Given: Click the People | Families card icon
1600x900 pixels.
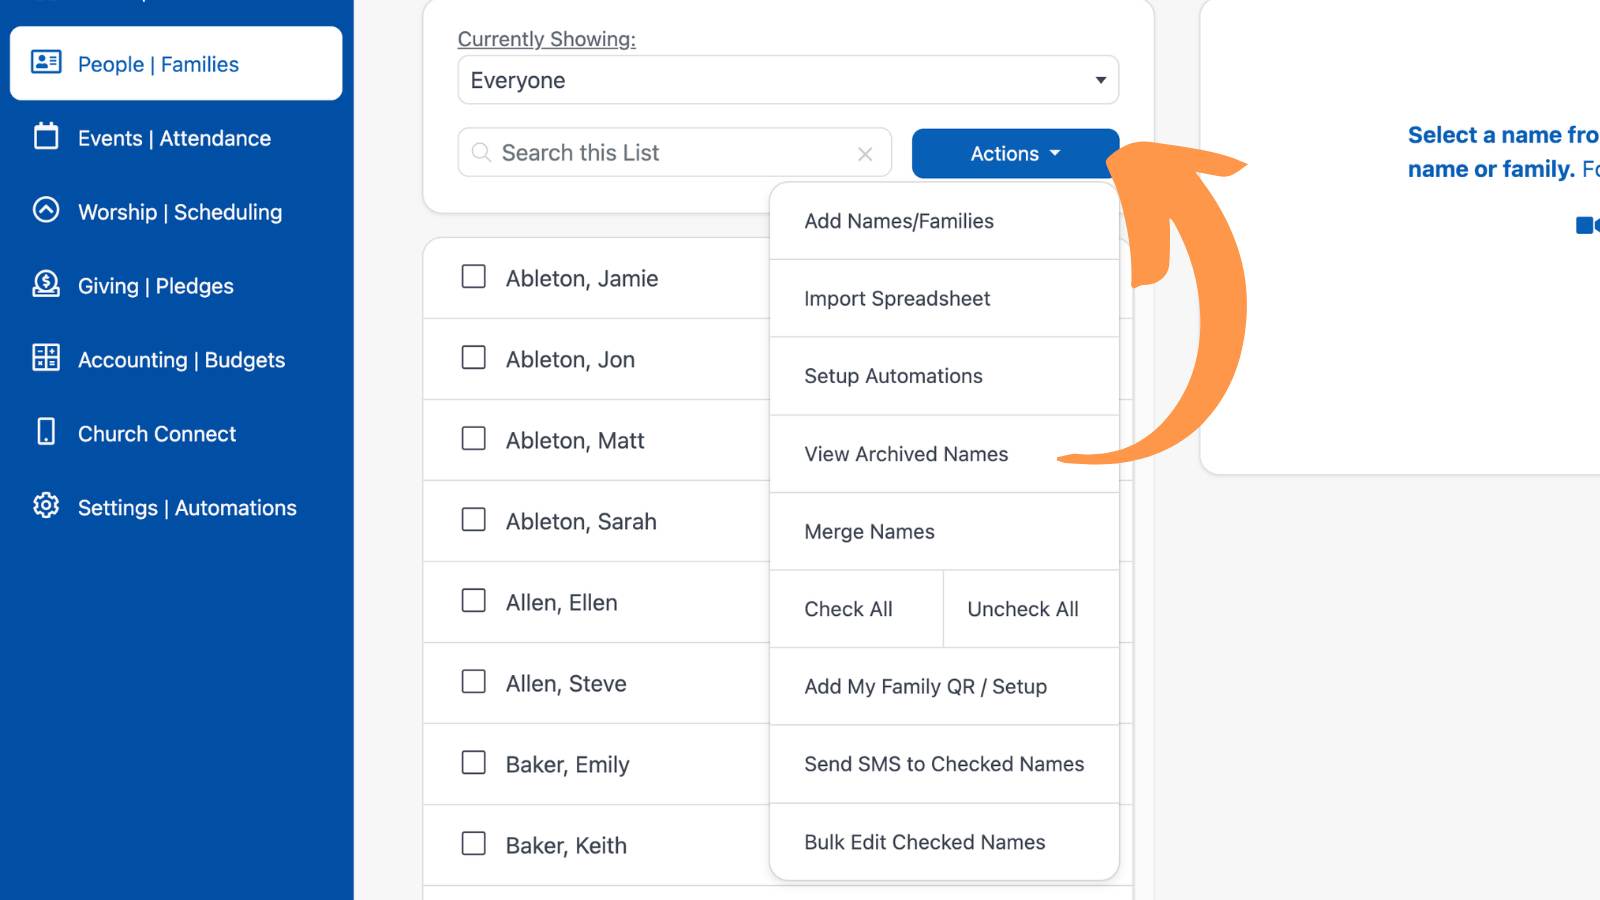Looking at the screenshot, I should [46, 62].
